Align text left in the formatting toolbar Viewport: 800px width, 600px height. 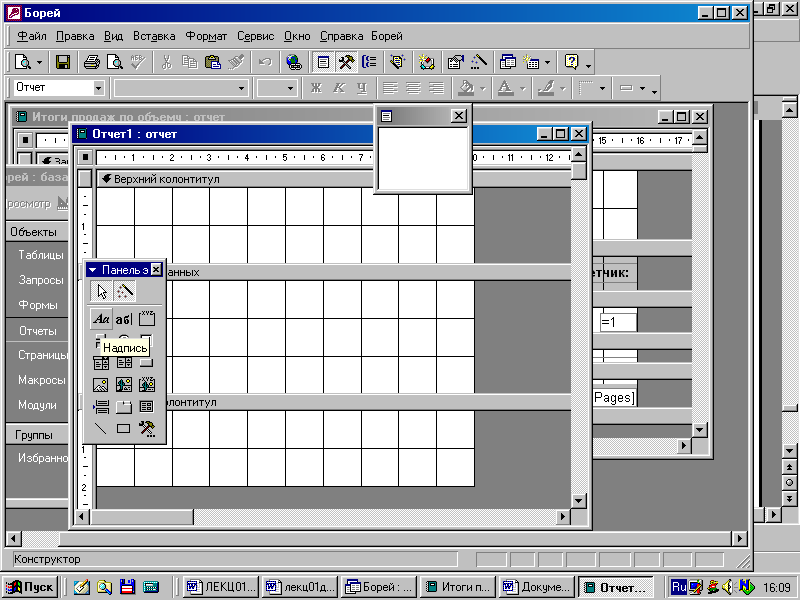pos(390,88)
